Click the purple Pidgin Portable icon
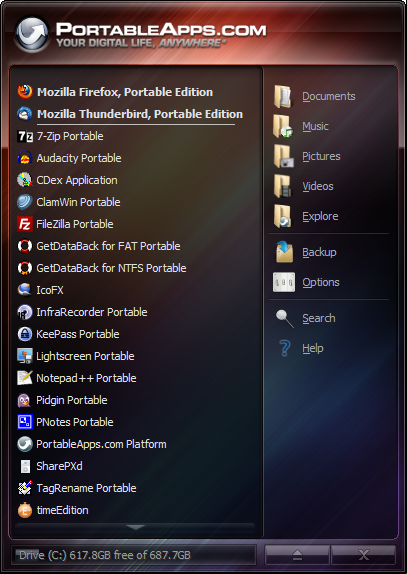The image size is (407, 574). pyautogui.click(x=25, y=400)
